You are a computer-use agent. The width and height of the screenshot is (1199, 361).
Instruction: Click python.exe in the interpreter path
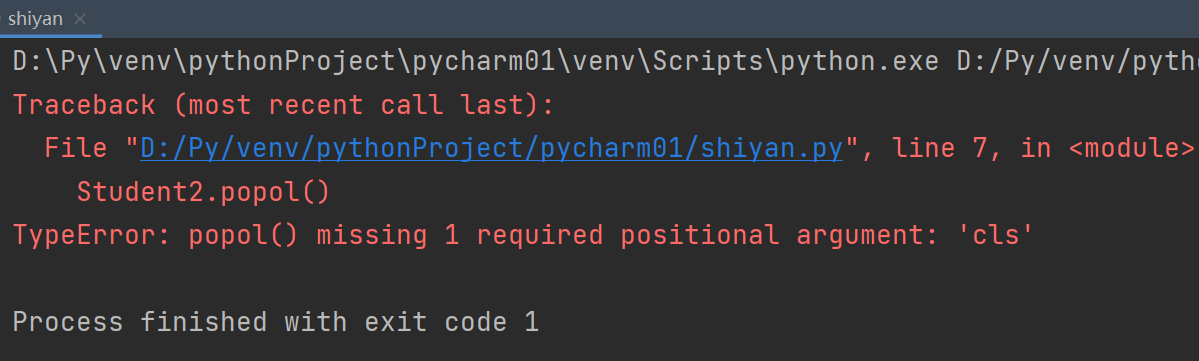859,61
